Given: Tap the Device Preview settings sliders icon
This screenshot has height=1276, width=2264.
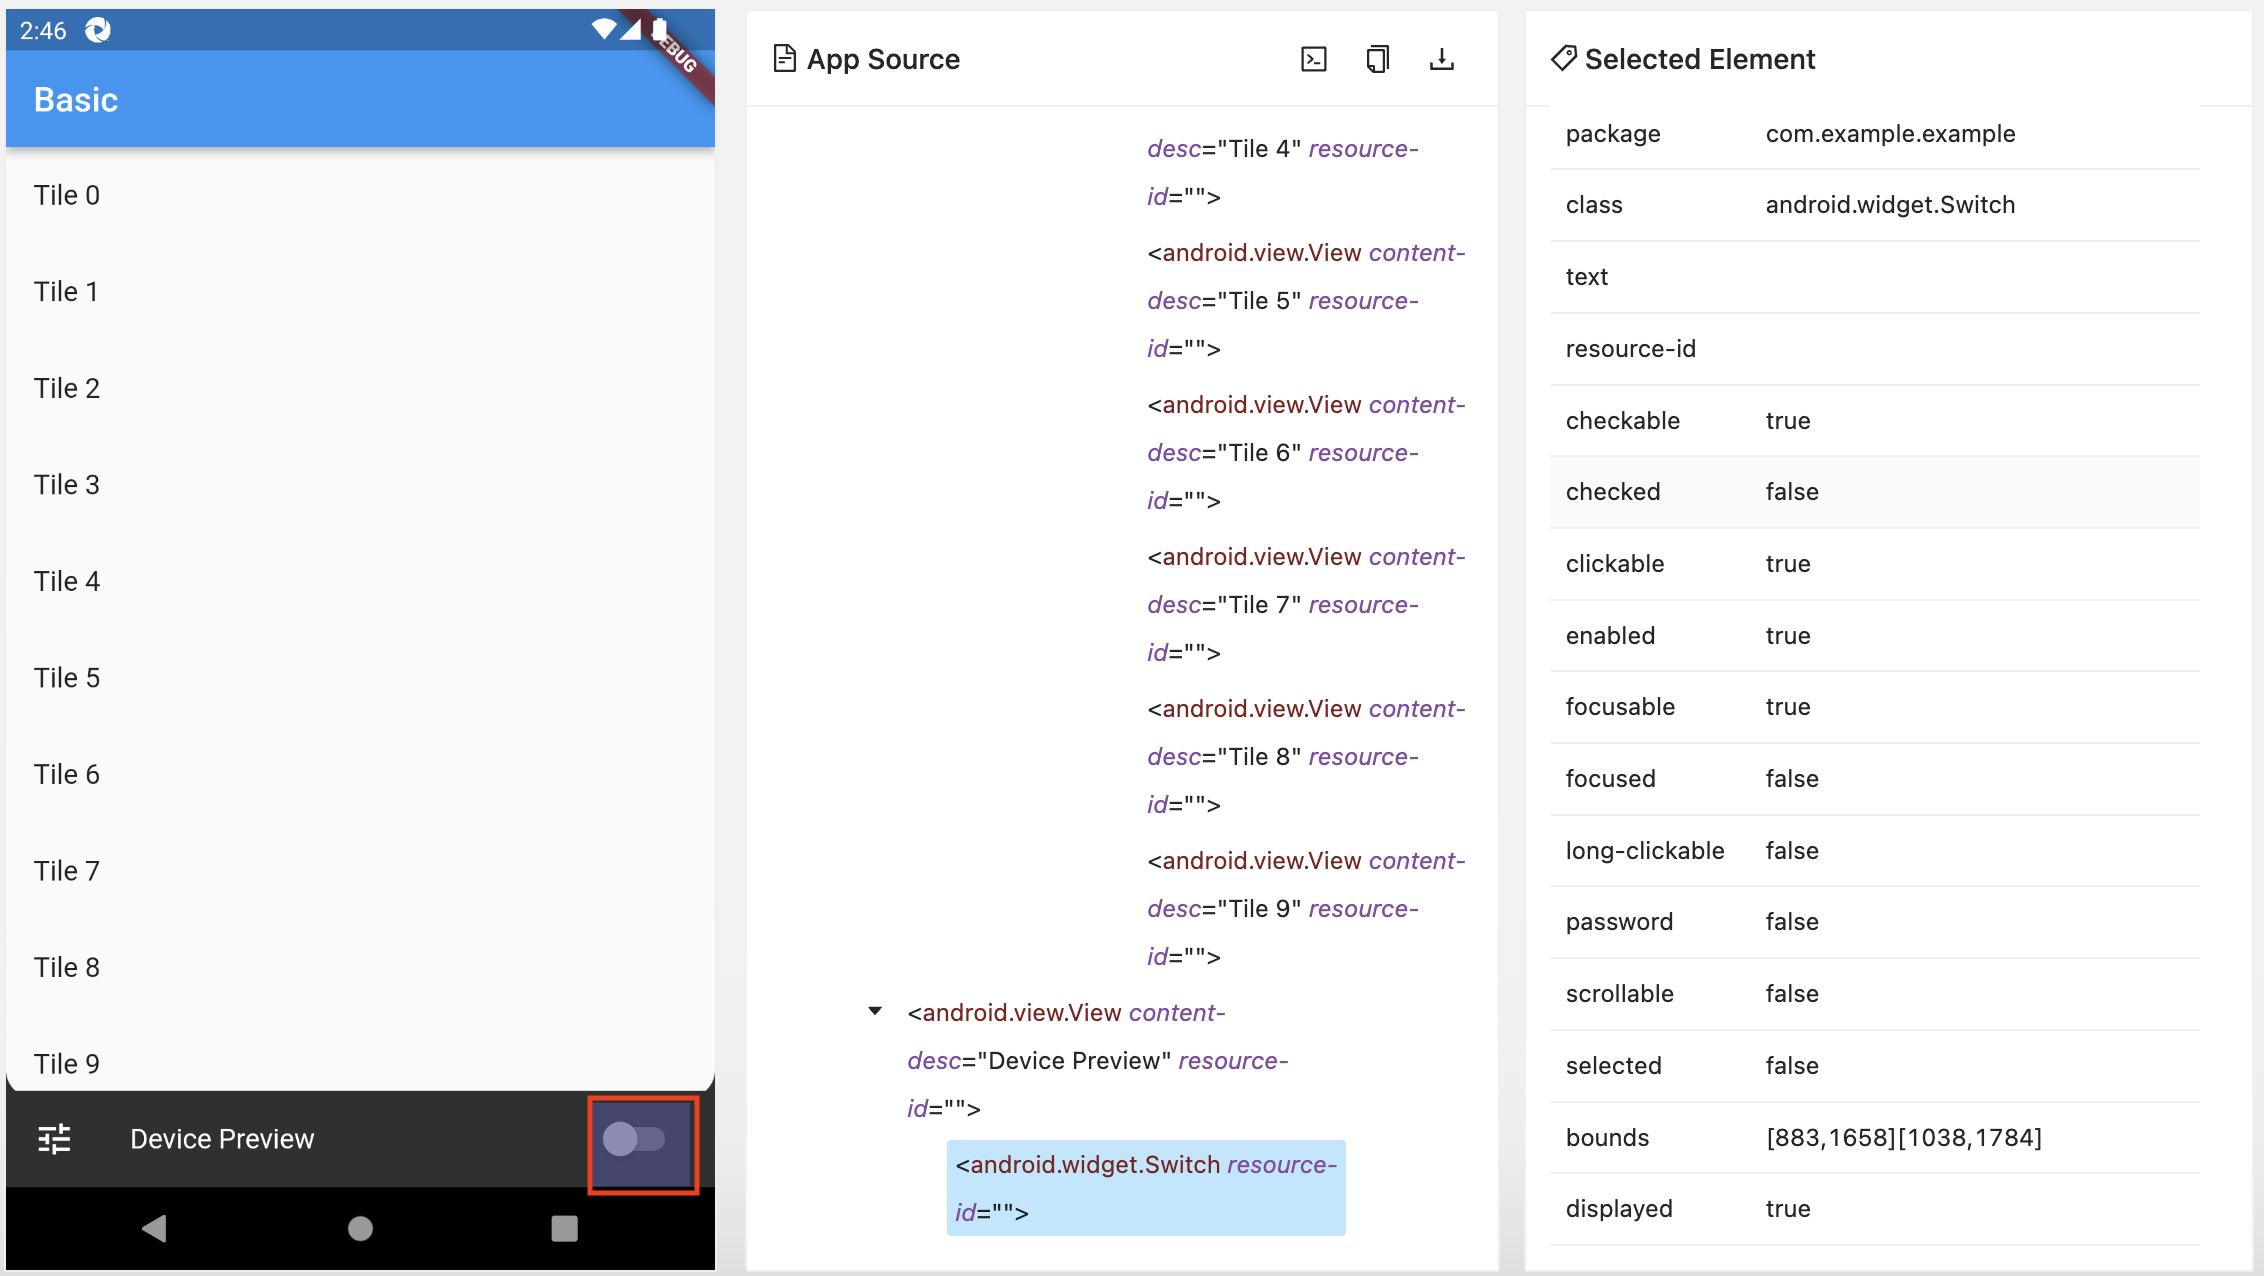Looking at the screenshot, I should (54, 1139).
